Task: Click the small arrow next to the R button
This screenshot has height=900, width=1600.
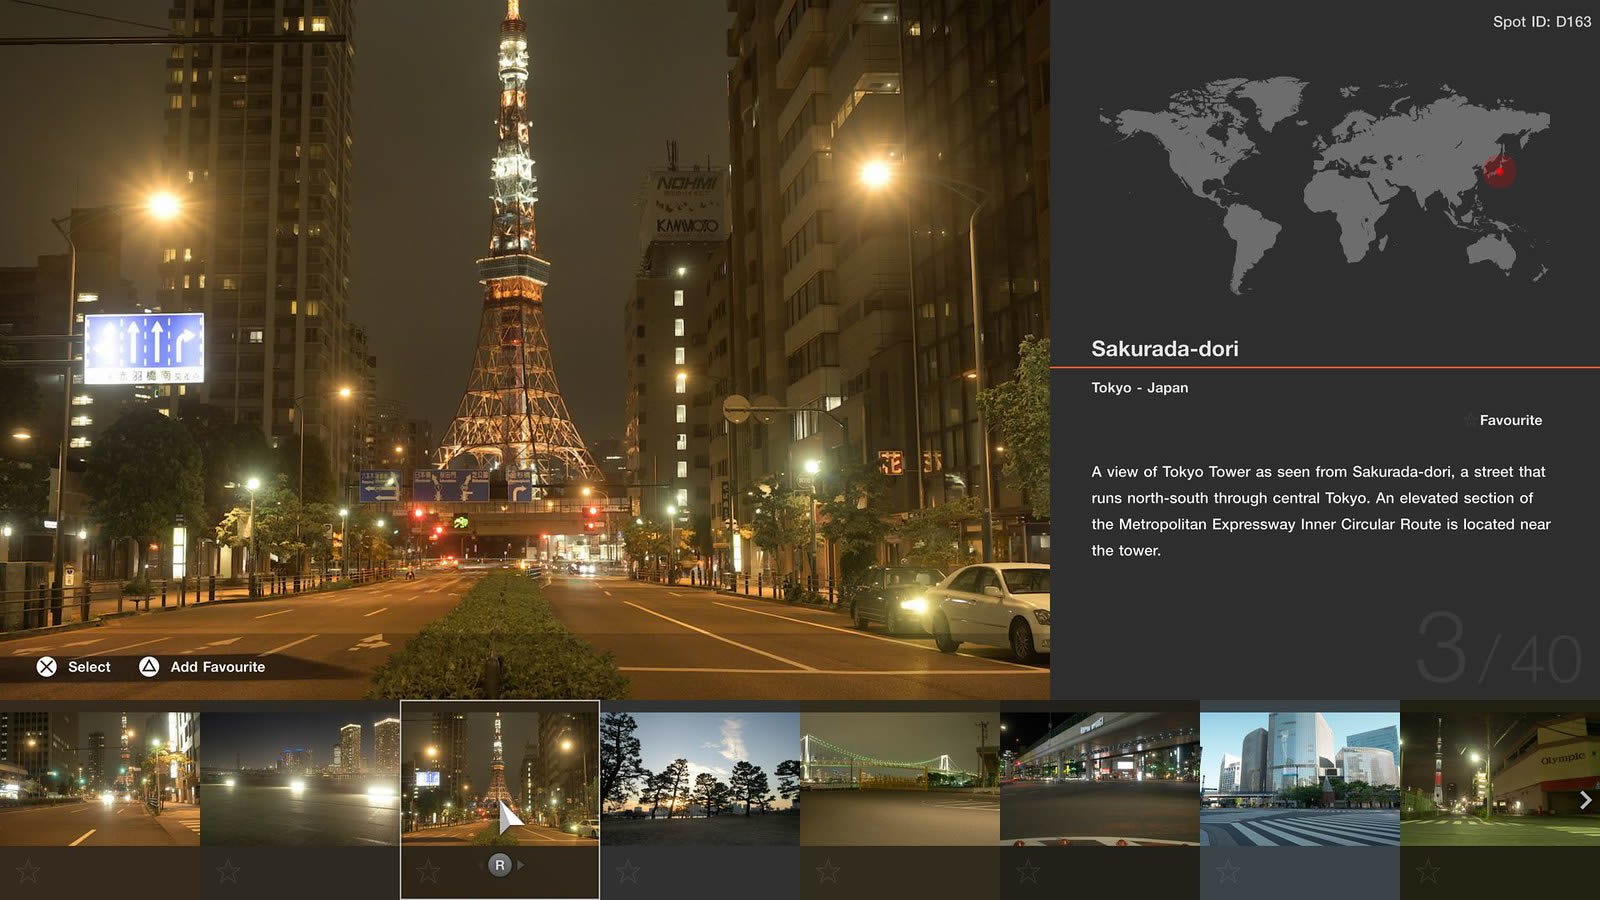Action: (521, 865)
